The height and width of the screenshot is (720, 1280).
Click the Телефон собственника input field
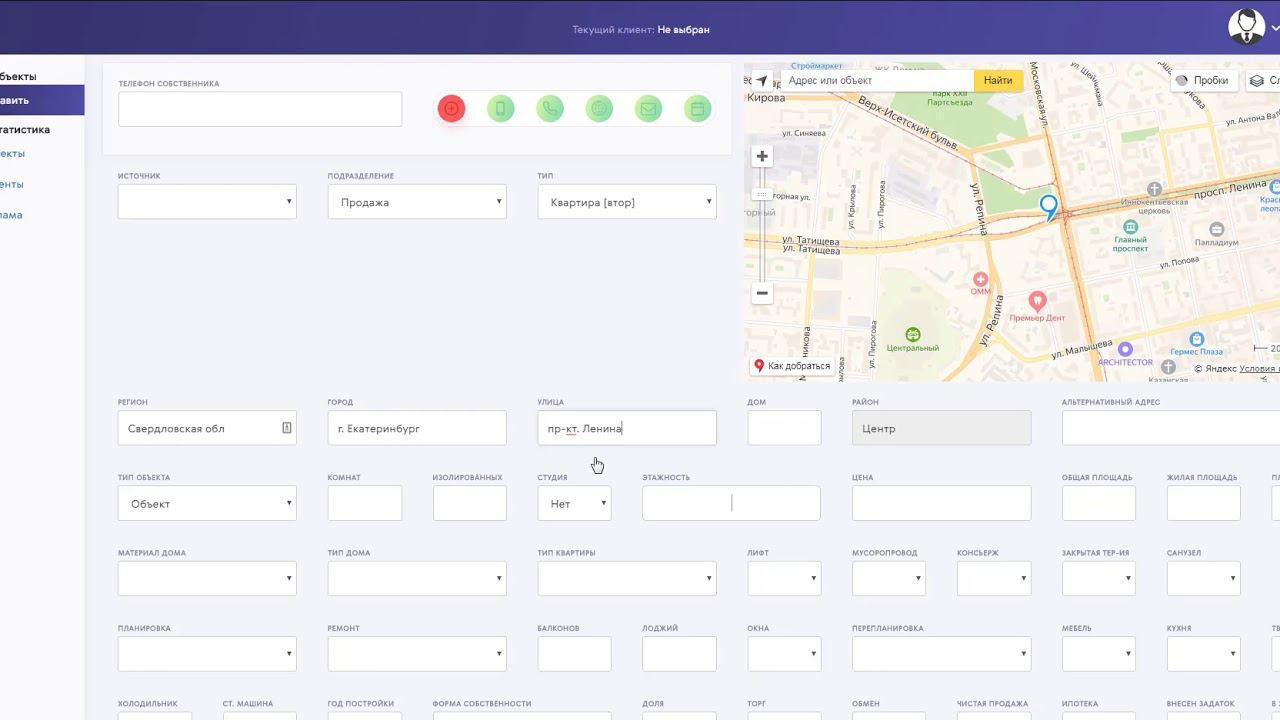260,109
